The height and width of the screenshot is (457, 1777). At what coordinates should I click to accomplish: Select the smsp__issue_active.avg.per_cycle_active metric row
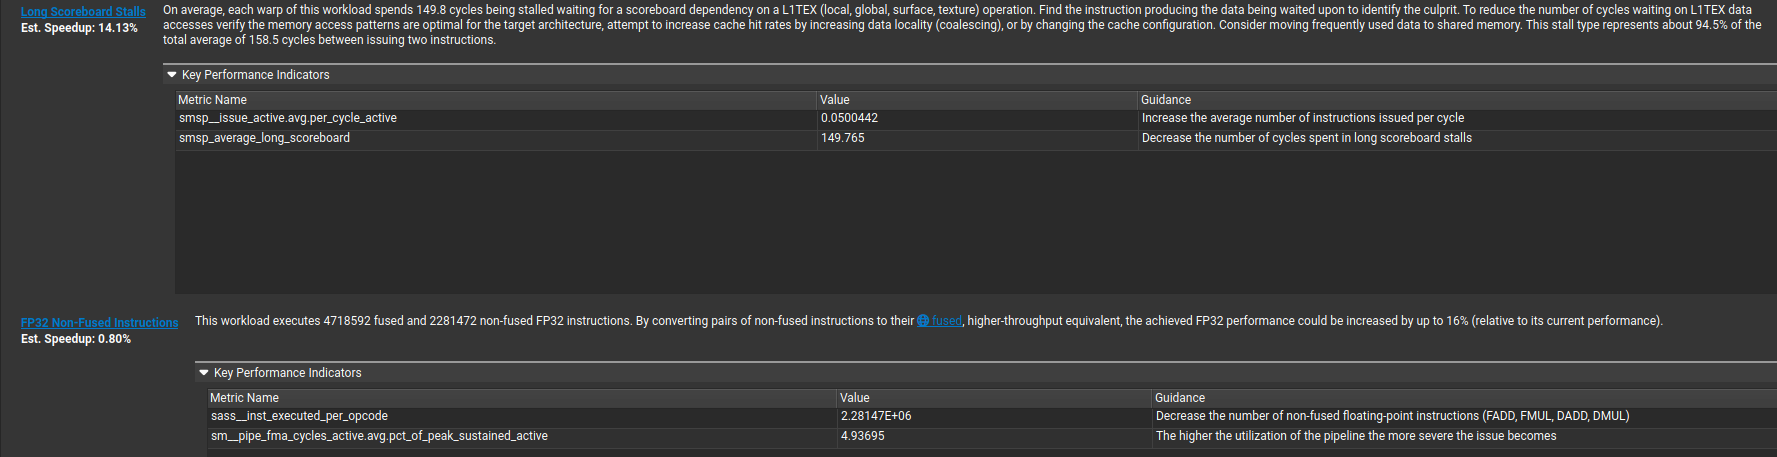288,118
